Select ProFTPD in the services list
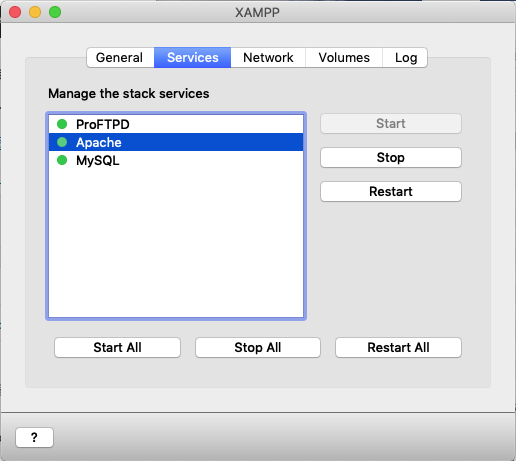The image size is (516, 461). 176,124
